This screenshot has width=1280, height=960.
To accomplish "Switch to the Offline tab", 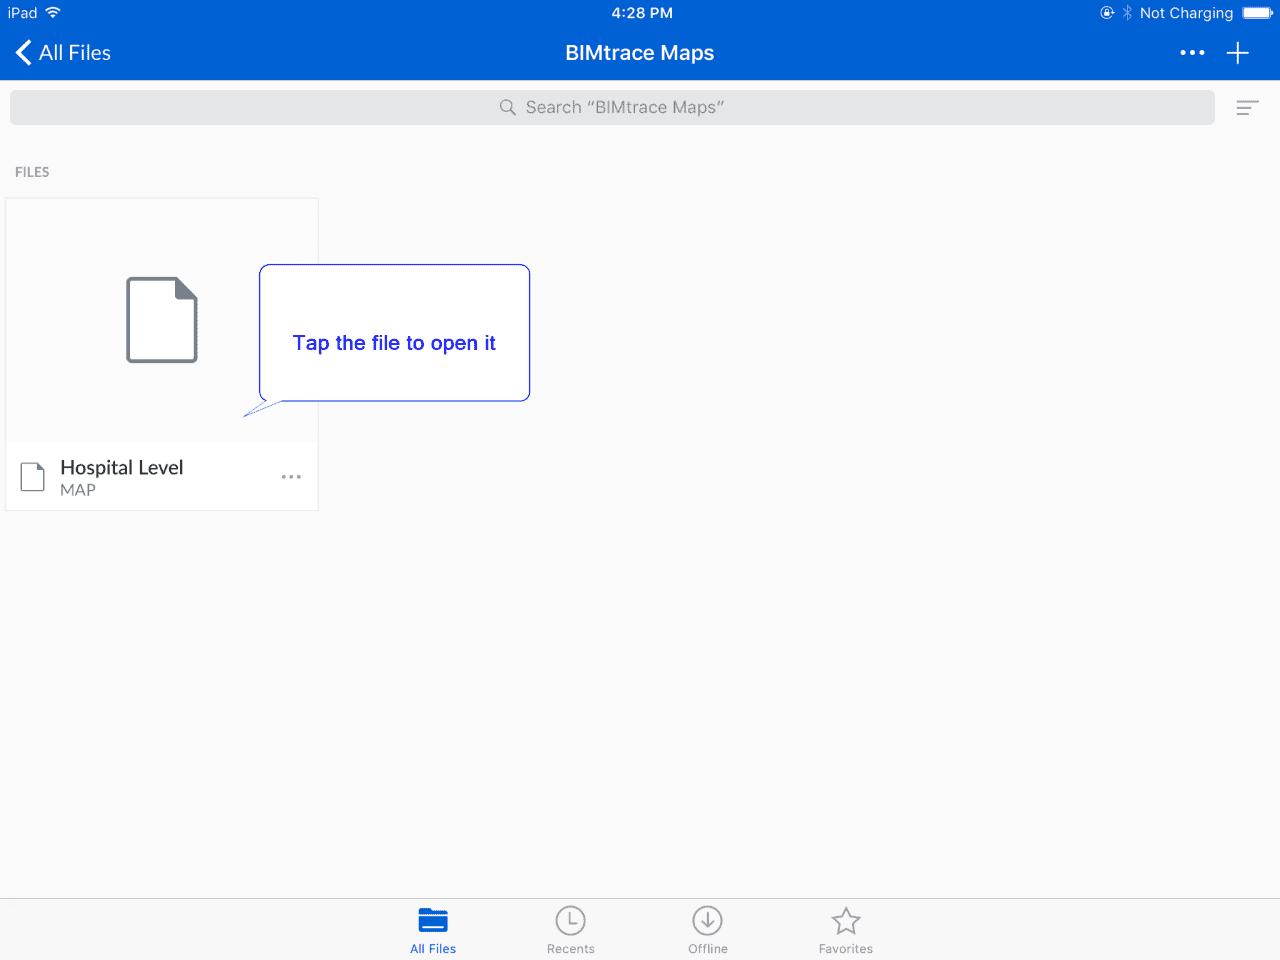I will 708,931.
